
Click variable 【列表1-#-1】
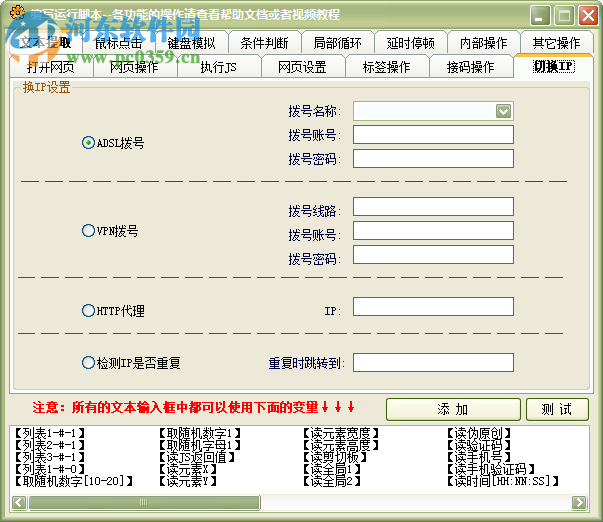[50, 434]
